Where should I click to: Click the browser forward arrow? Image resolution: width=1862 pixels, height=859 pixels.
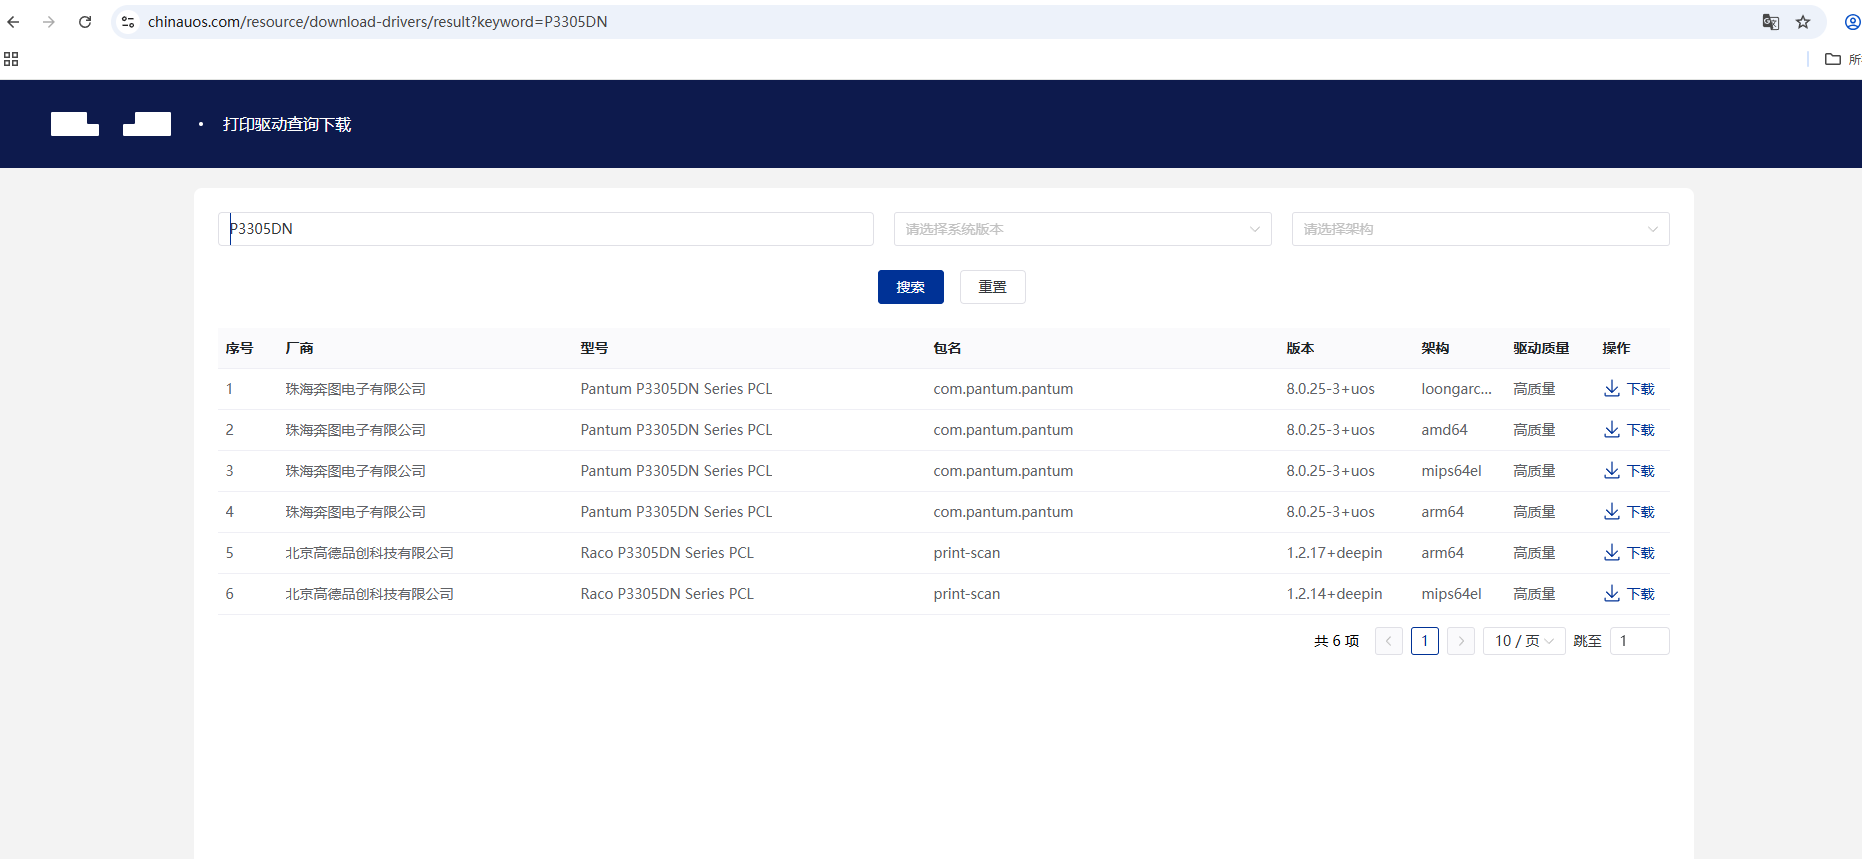[49, 22]
